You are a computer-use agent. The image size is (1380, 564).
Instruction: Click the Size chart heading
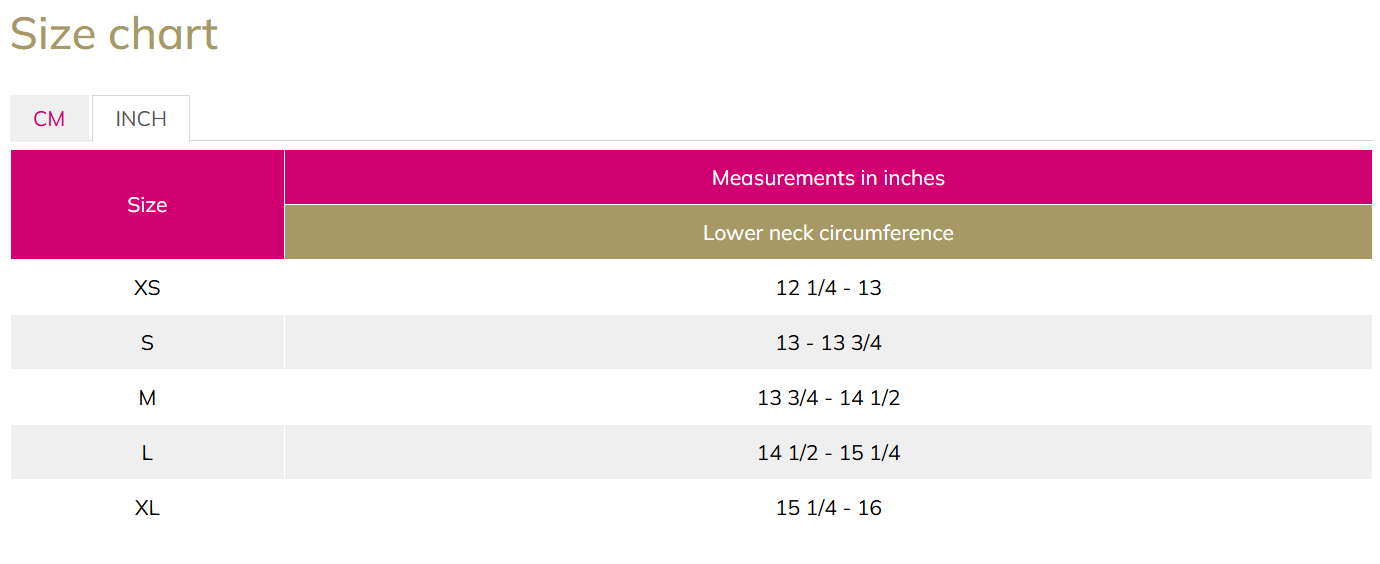[x=114, y=34]
